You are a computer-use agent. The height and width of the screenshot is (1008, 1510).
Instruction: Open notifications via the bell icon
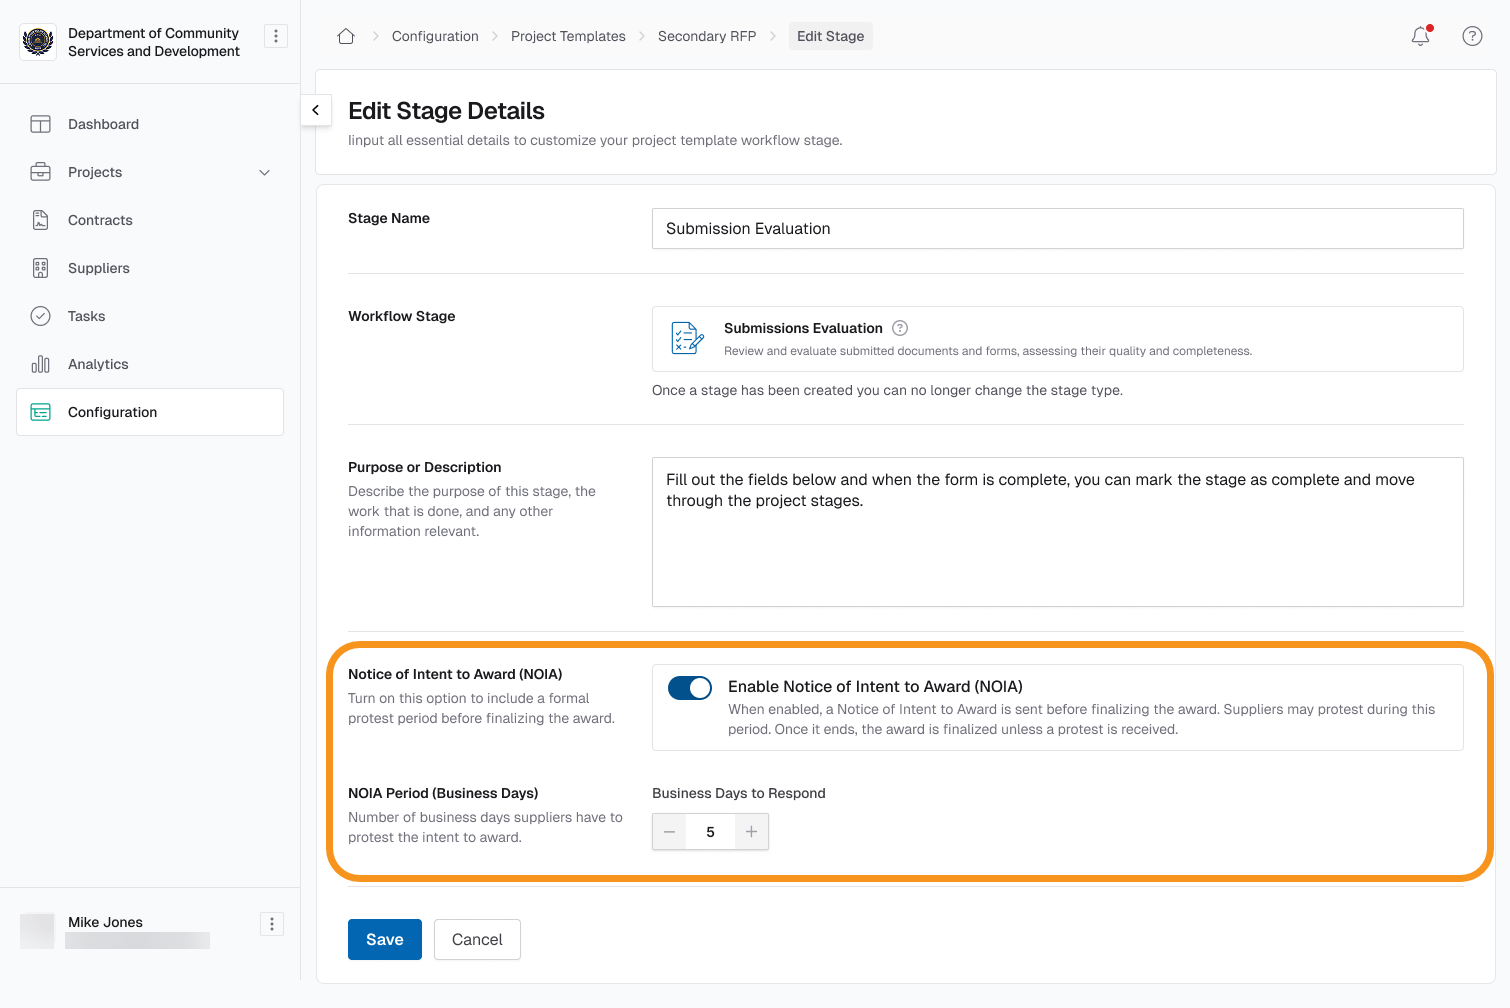[x=1420, y=36]
